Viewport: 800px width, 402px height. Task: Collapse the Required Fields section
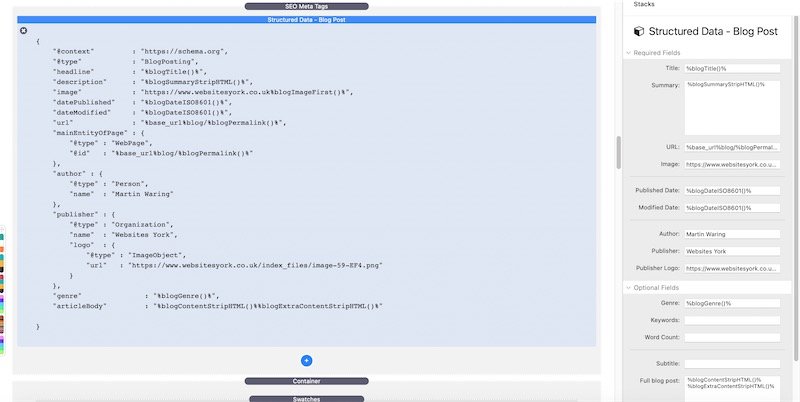coord(629,53)
